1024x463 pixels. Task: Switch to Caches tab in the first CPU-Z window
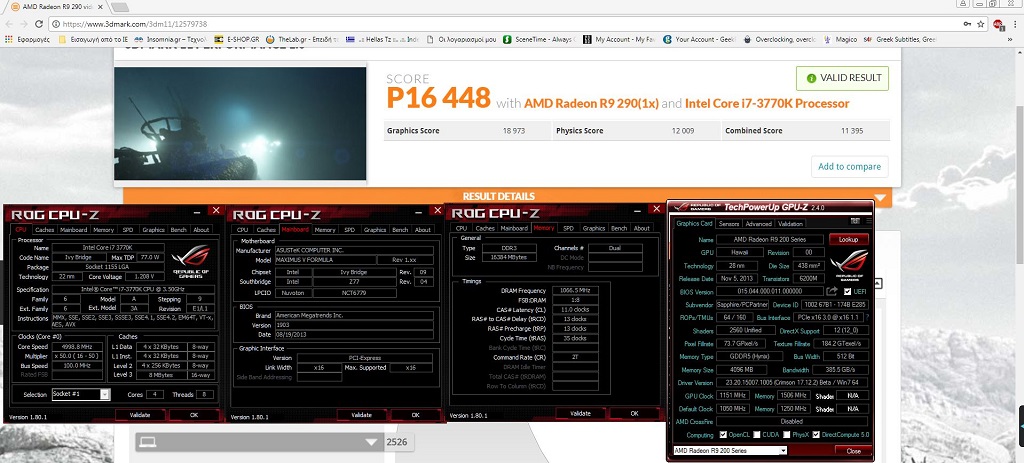pyautogui.click(x=44, y=230)
